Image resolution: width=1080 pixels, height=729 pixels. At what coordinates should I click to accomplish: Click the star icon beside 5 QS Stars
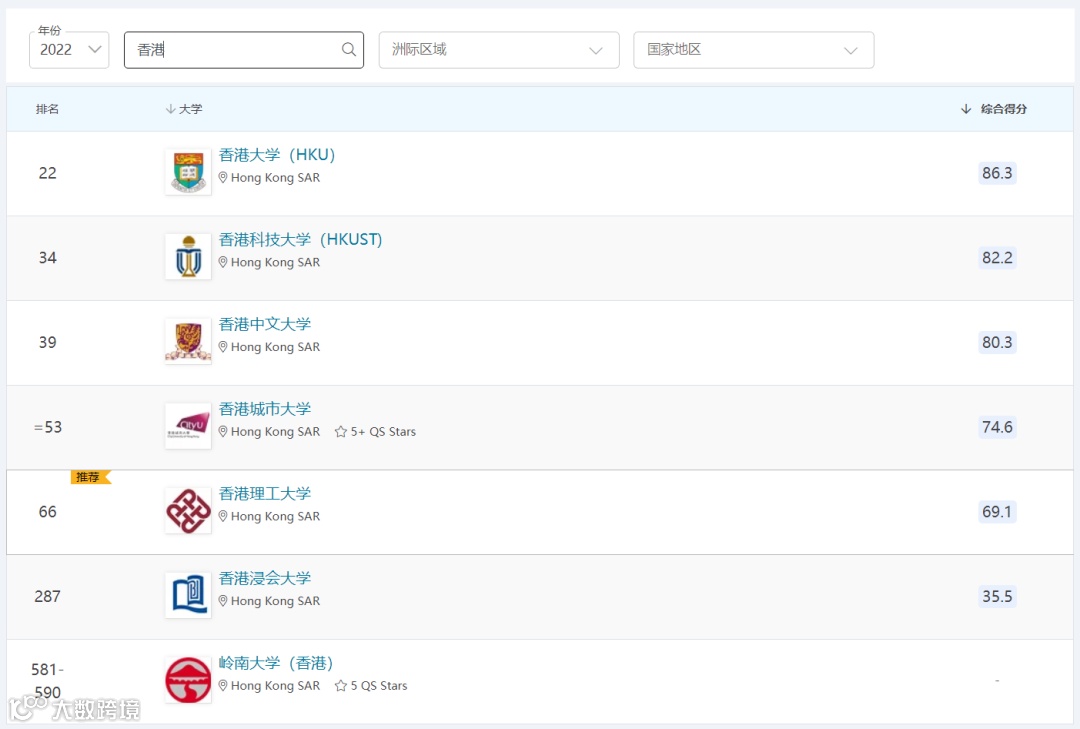click(x=340, y=686)
